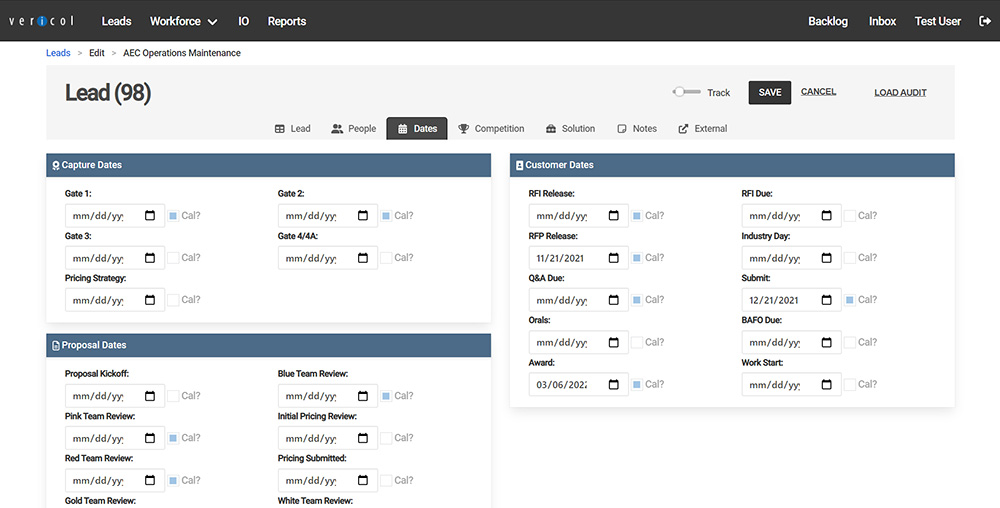Open calendar picker for Proposal Kickoff
This screenshot has height=508, width=1000.
[150, 396]
